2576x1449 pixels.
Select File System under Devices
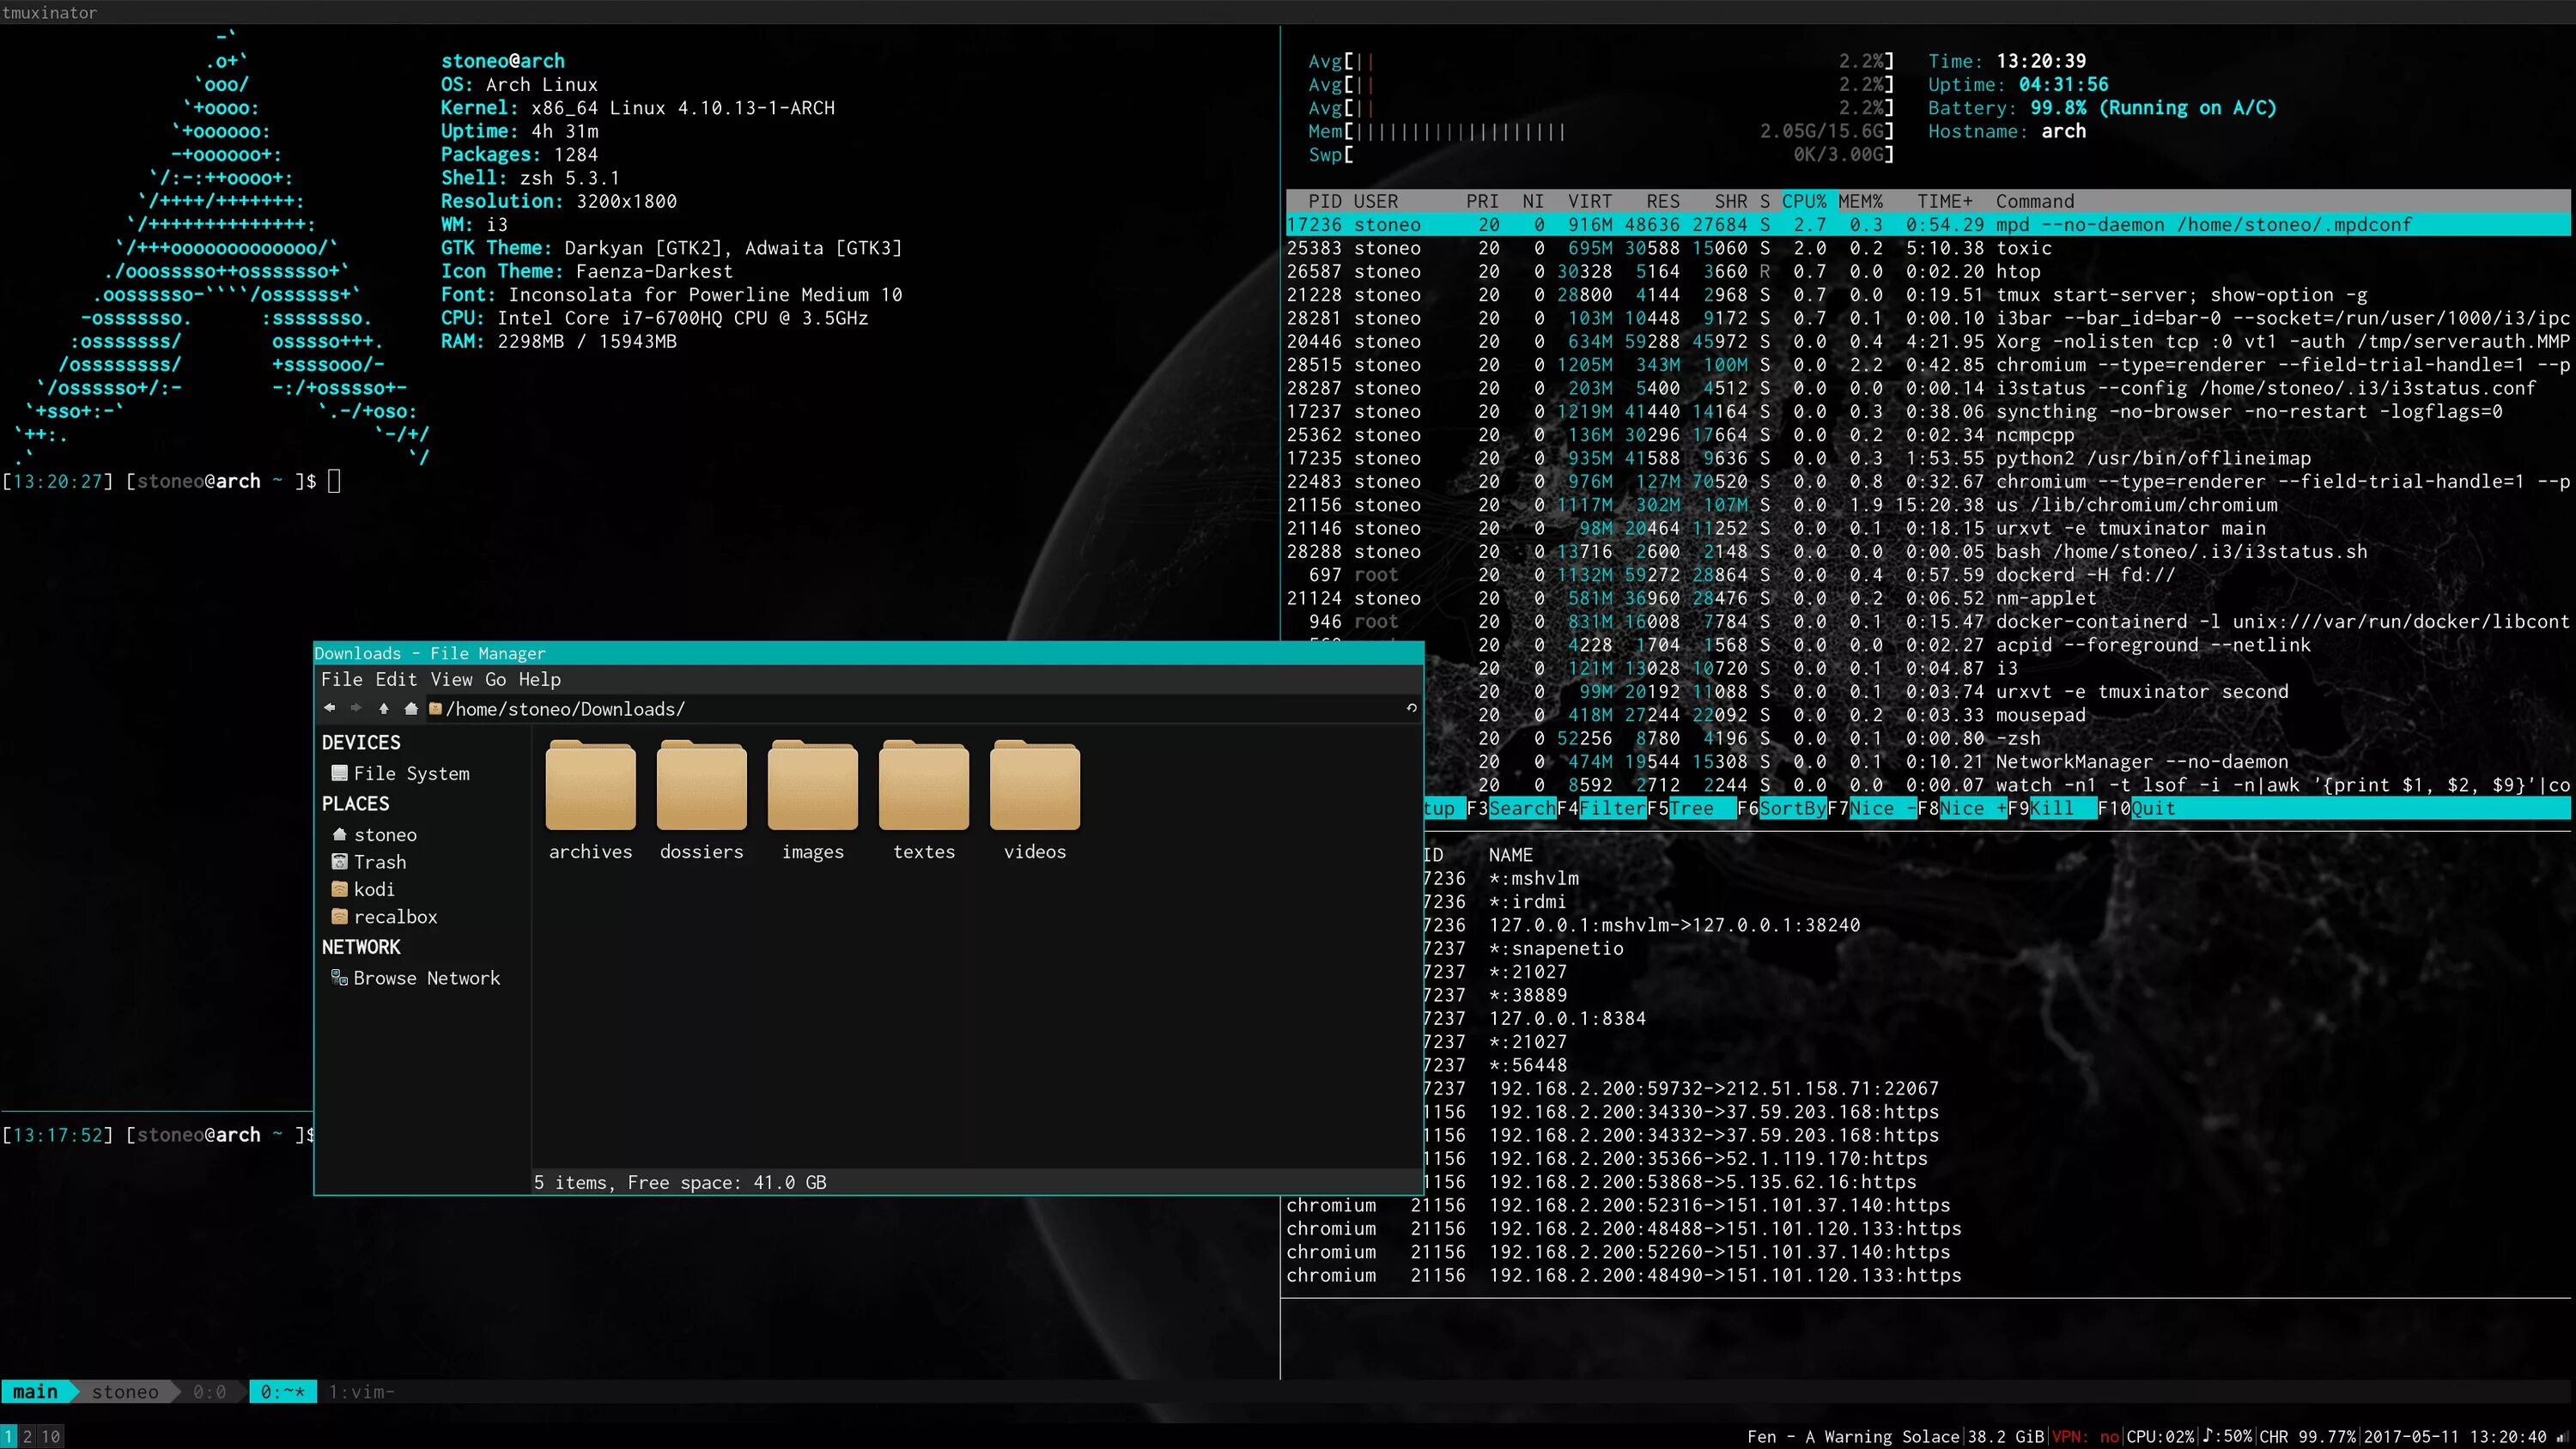(410, 773)
